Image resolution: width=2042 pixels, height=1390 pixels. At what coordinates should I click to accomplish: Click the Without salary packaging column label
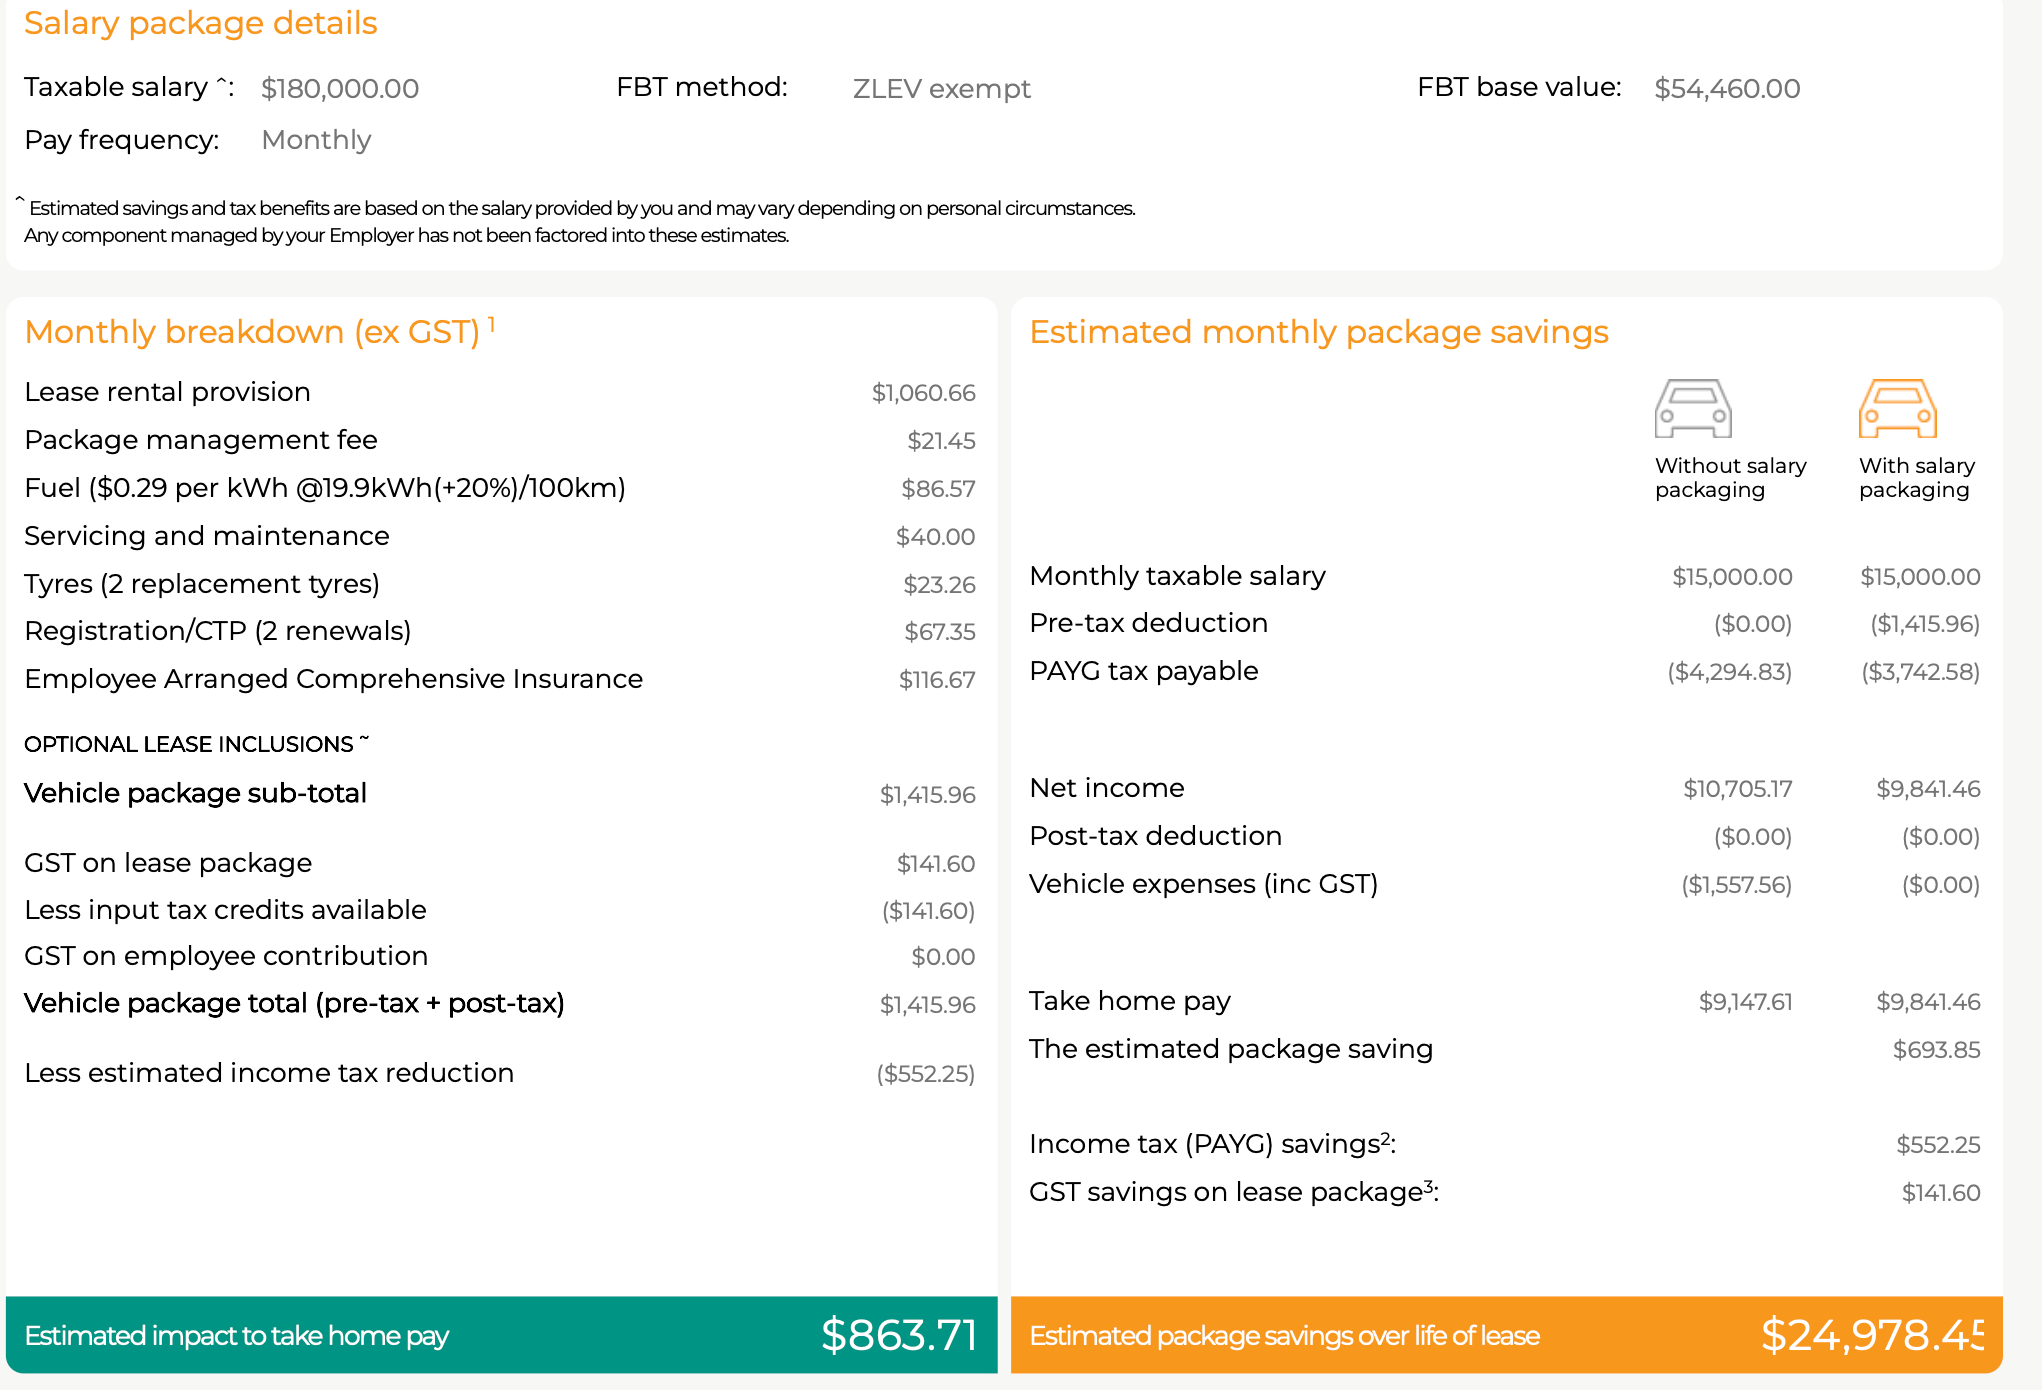click(1730, 478)
